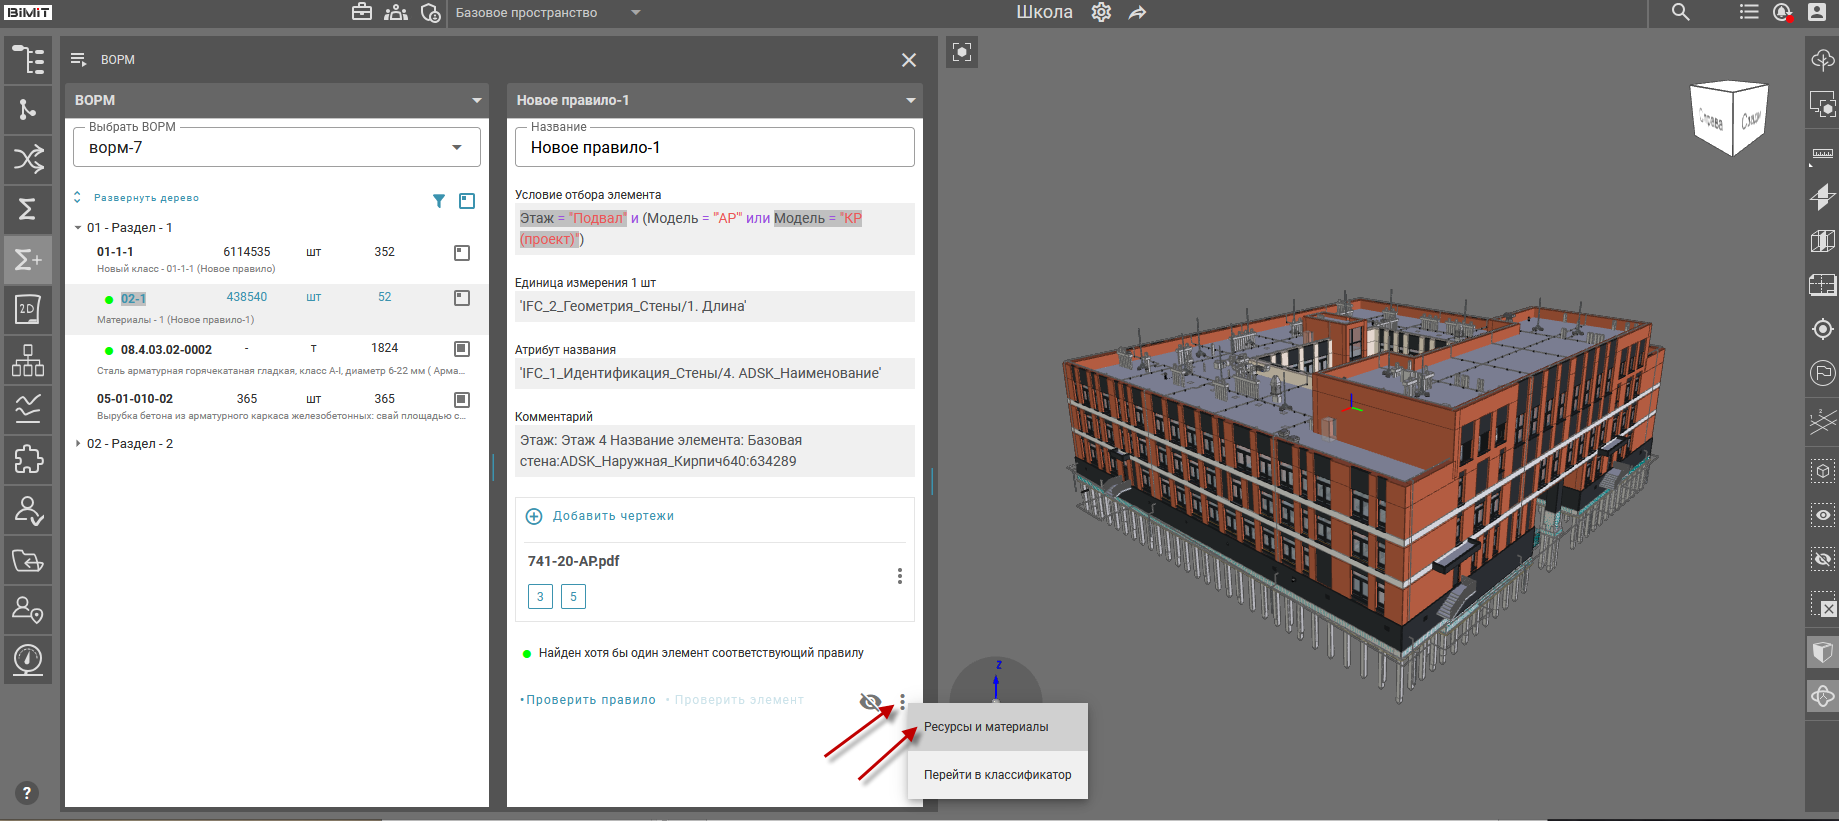
Task: Toggle the crossed-eye visibility for the rule
Action: click(870, 701)
